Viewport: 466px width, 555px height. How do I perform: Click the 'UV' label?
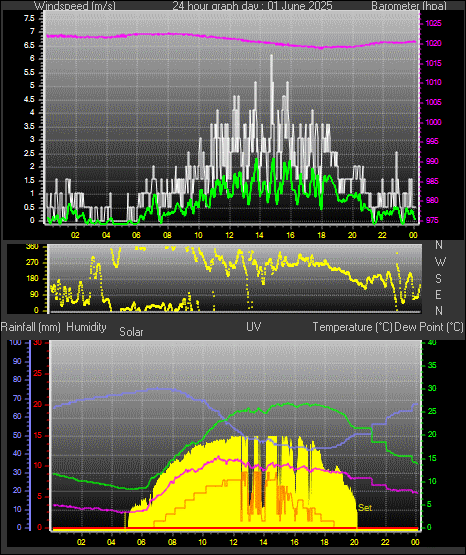(x=253, y=327)
